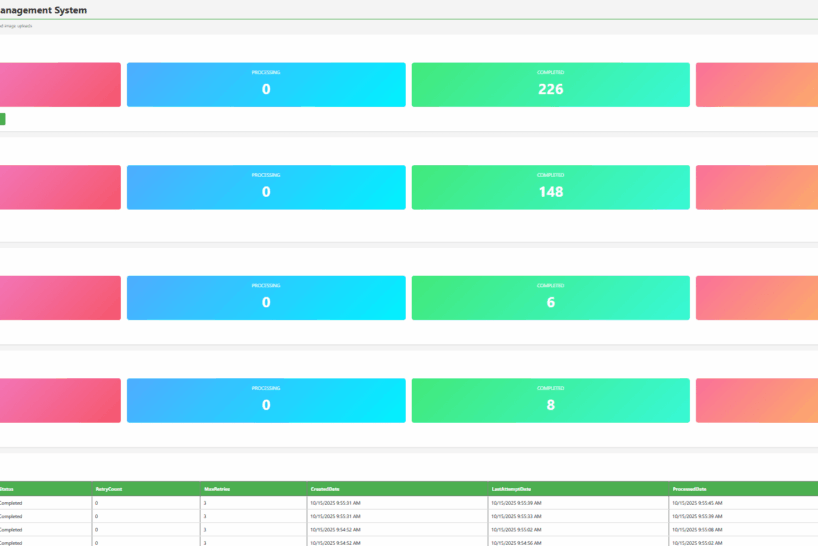Select ProcessedDate cell 10/15/2025 9:55:08 AM

(743, 529)
